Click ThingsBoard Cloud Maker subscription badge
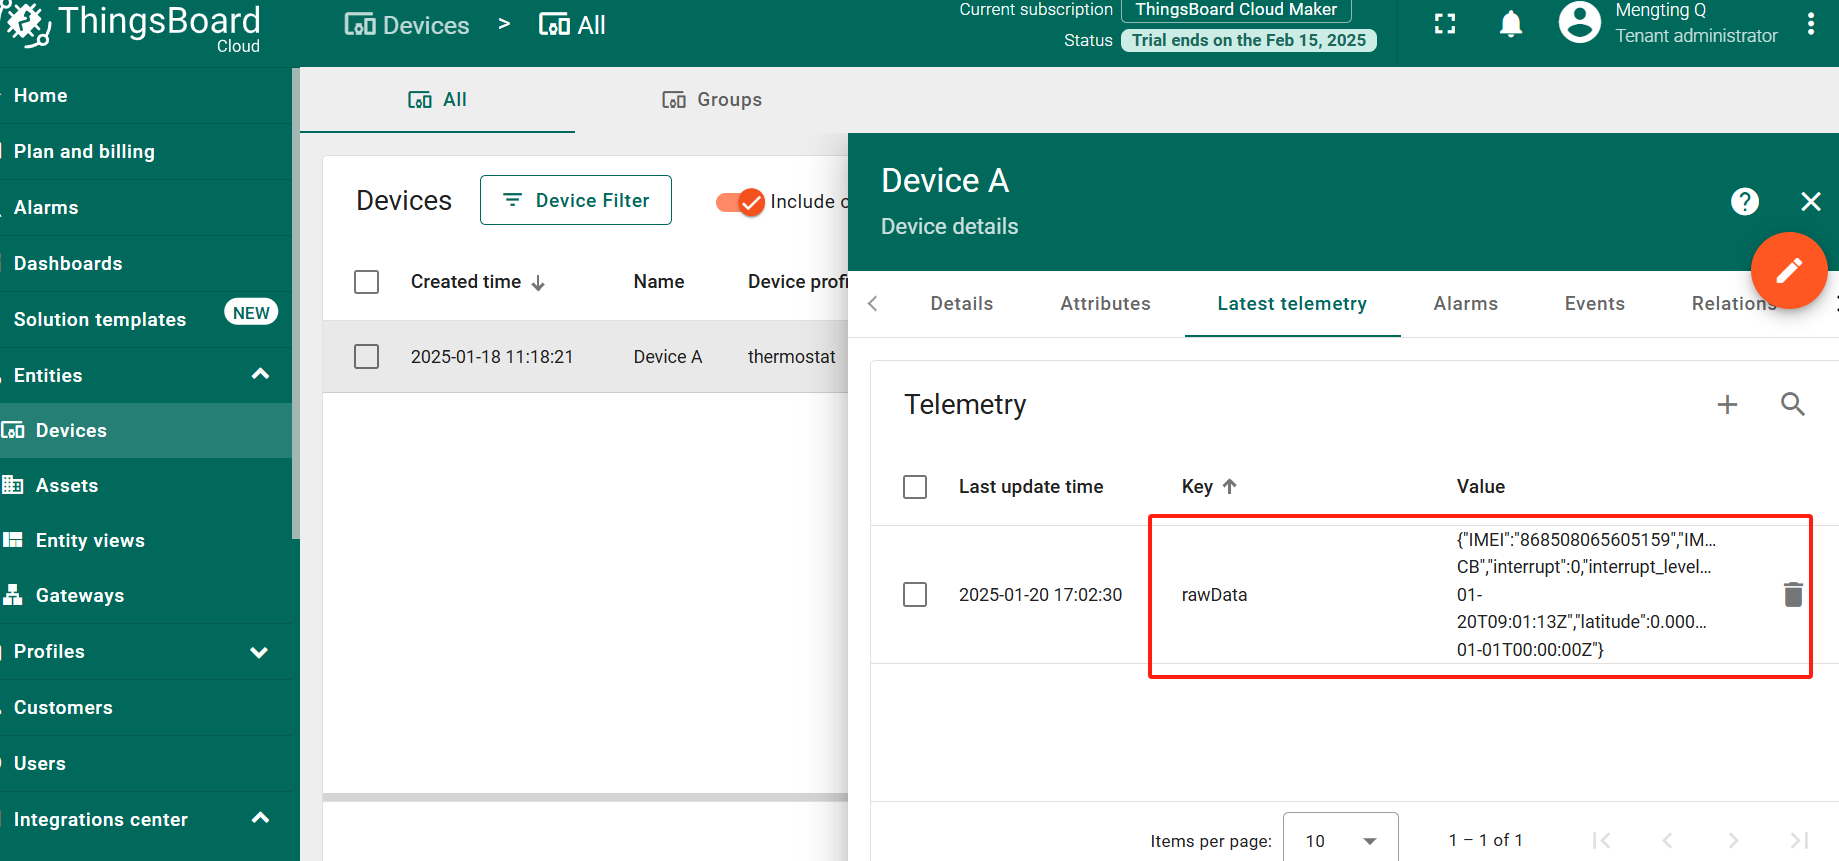Viewport: 1839px width, 861px height. click(1236, 10)
